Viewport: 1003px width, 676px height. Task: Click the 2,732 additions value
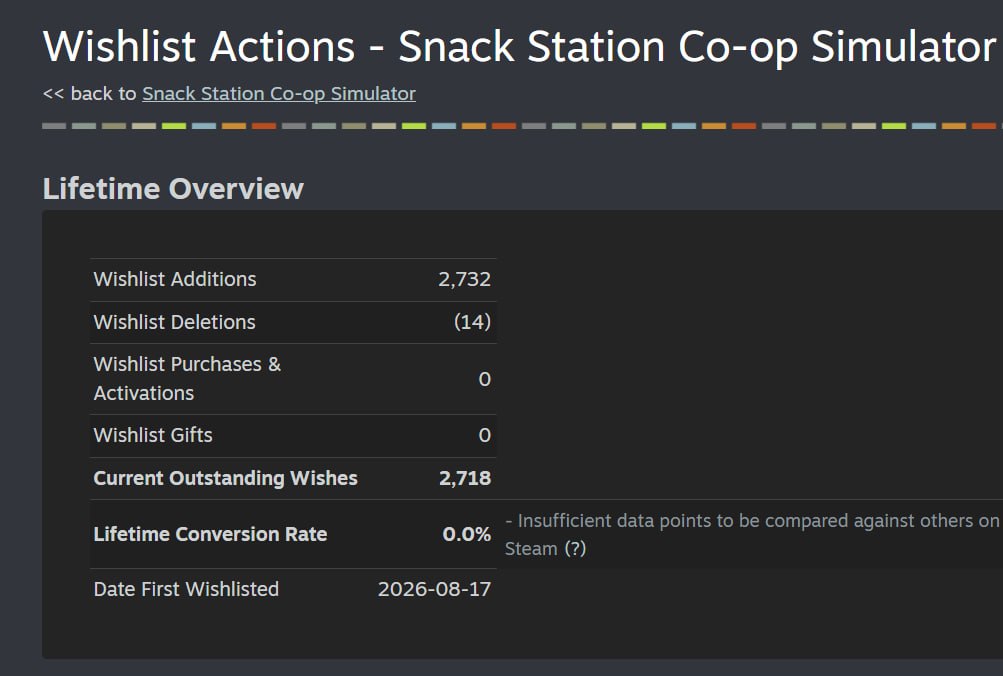tap(464, 279)
